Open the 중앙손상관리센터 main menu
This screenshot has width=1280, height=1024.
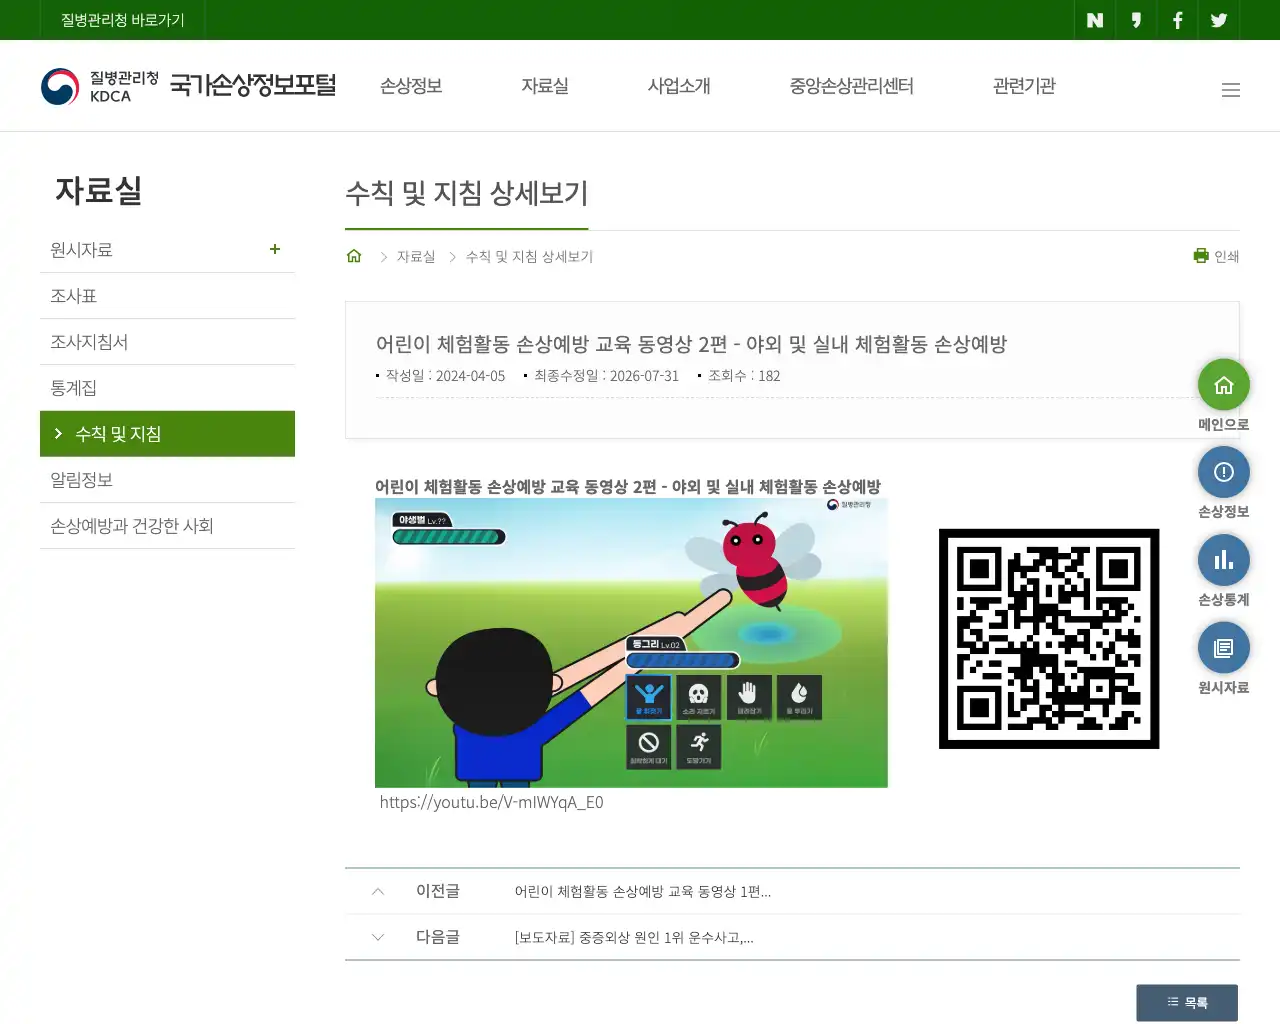coord(852,86)
